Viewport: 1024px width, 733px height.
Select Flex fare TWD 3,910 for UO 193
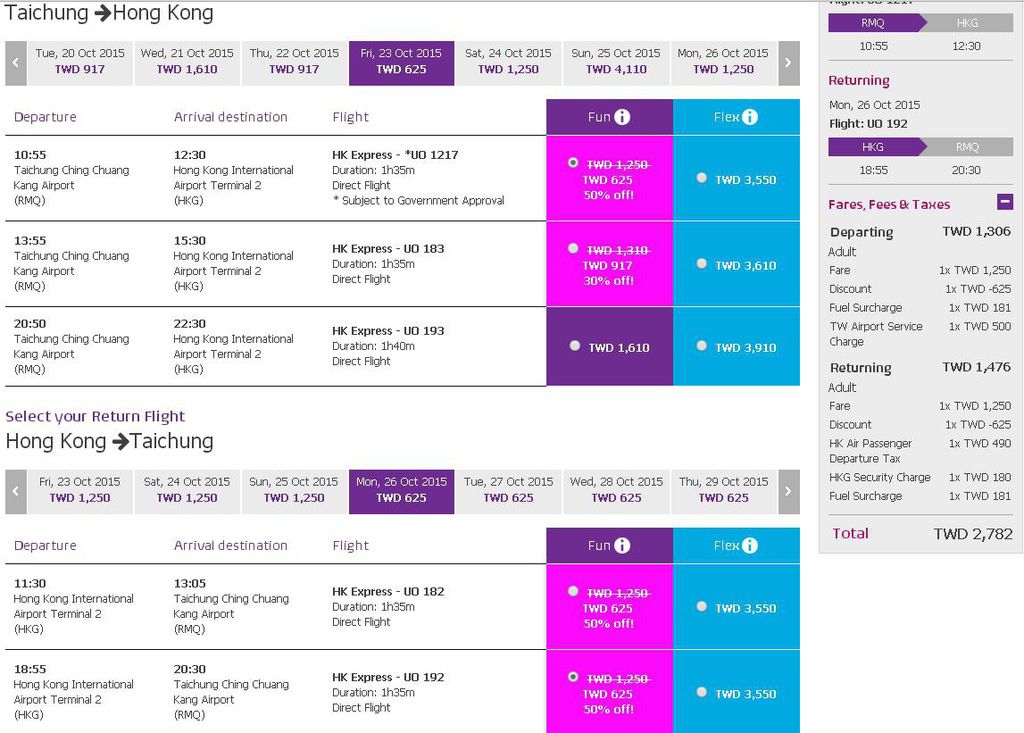click(x=702, y=346)
